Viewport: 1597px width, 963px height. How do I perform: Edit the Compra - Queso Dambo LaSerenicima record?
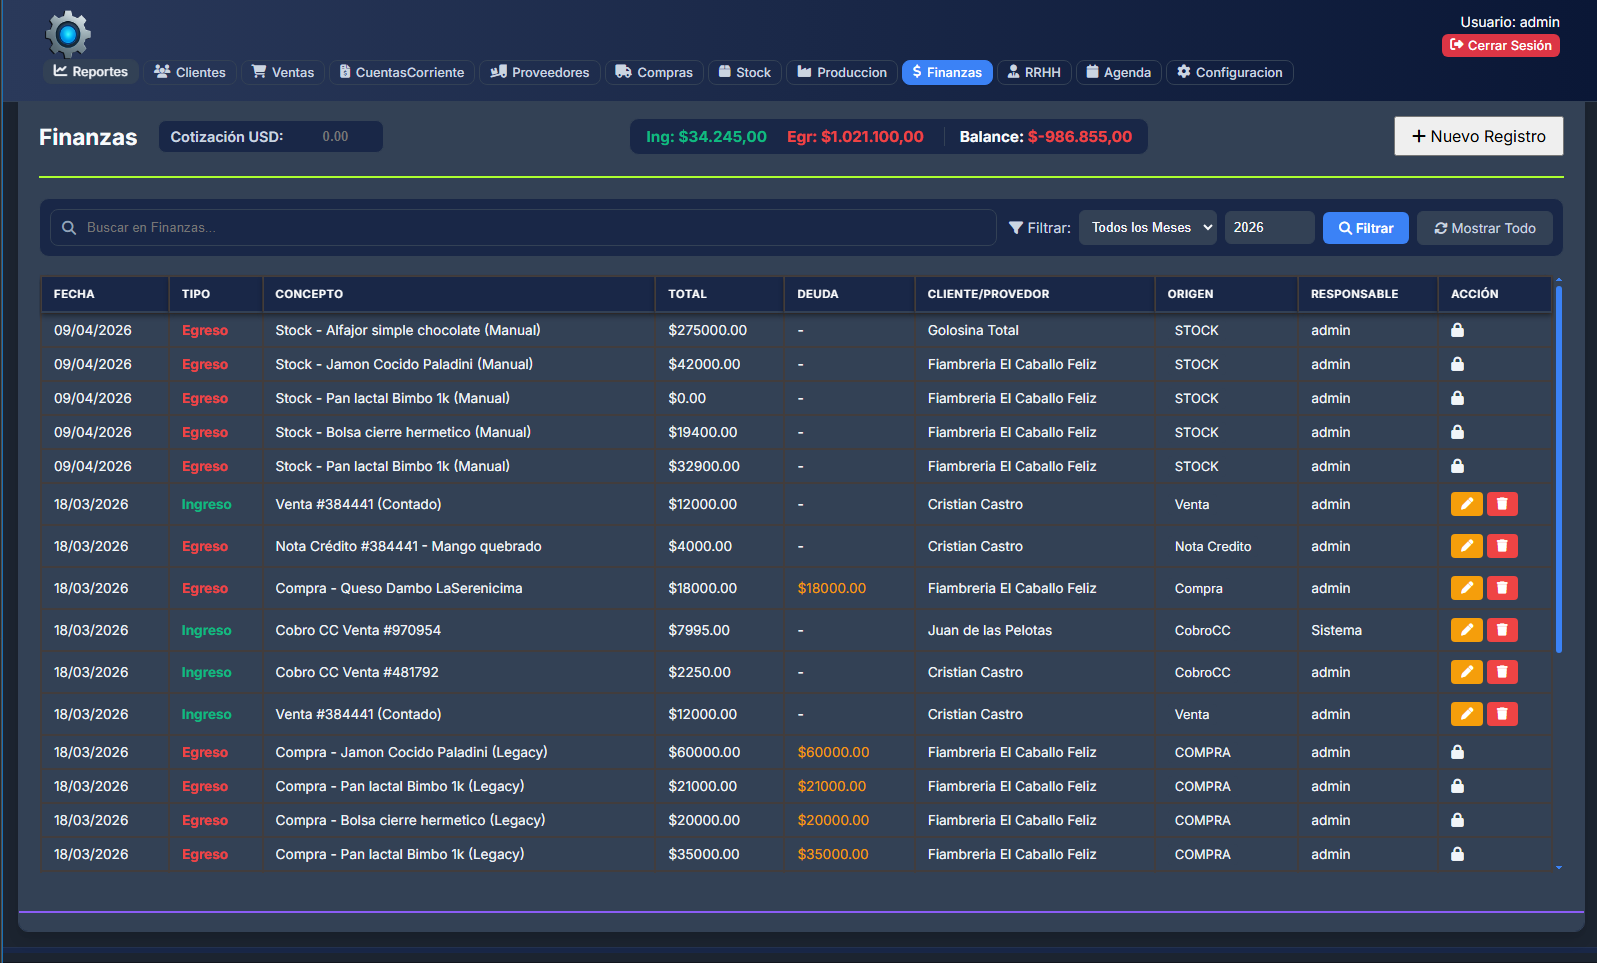[1466, 588]
